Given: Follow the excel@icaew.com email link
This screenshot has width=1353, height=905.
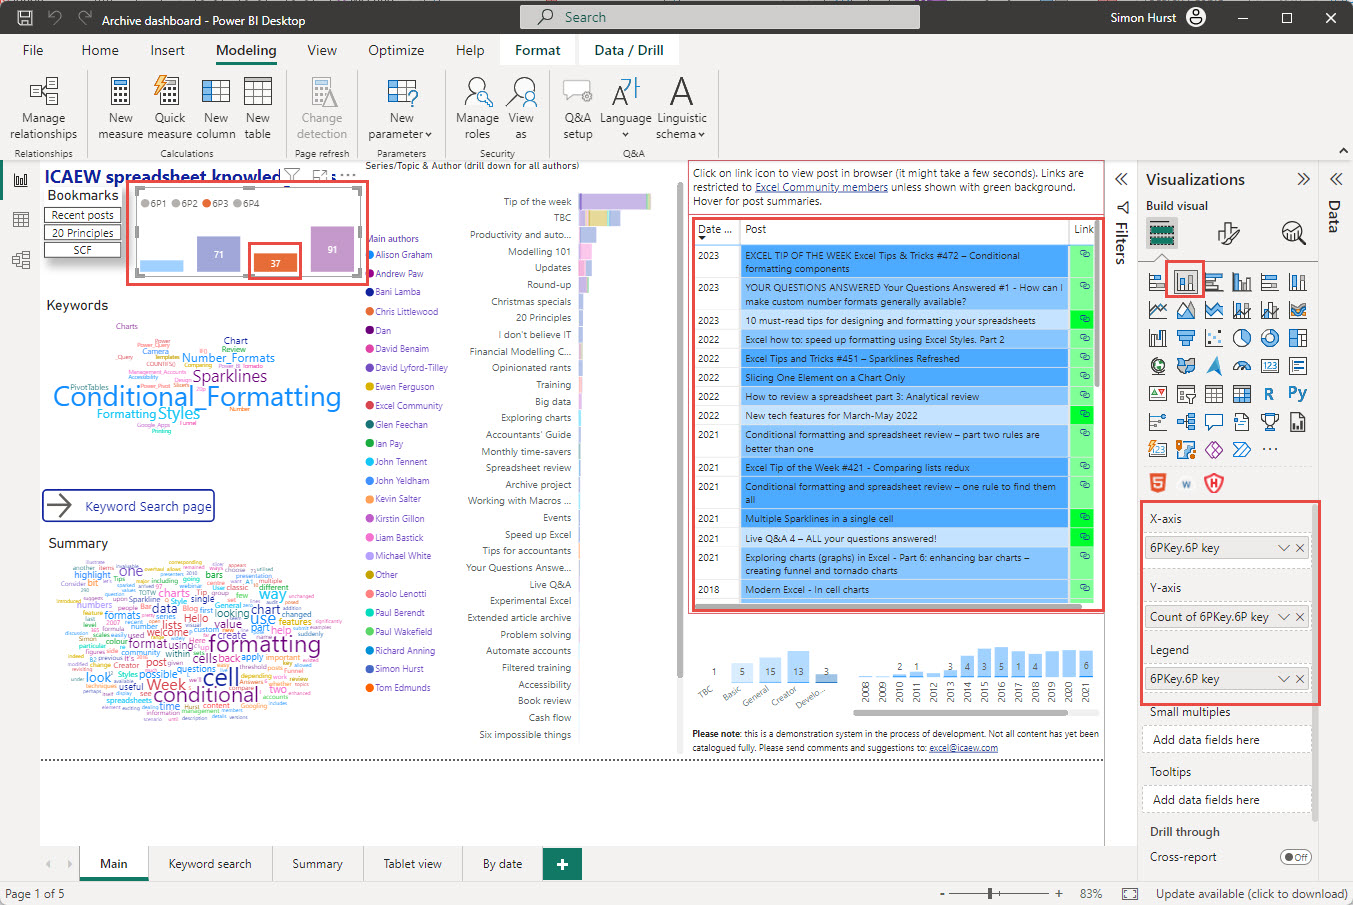Looking at the screenshot, I should coord(963,746).
